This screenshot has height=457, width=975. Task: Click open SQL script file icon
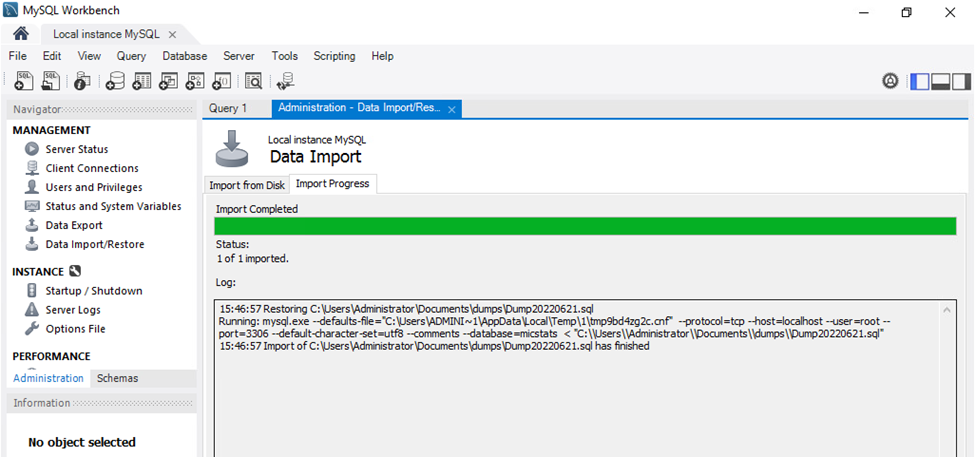pos(50,81)
